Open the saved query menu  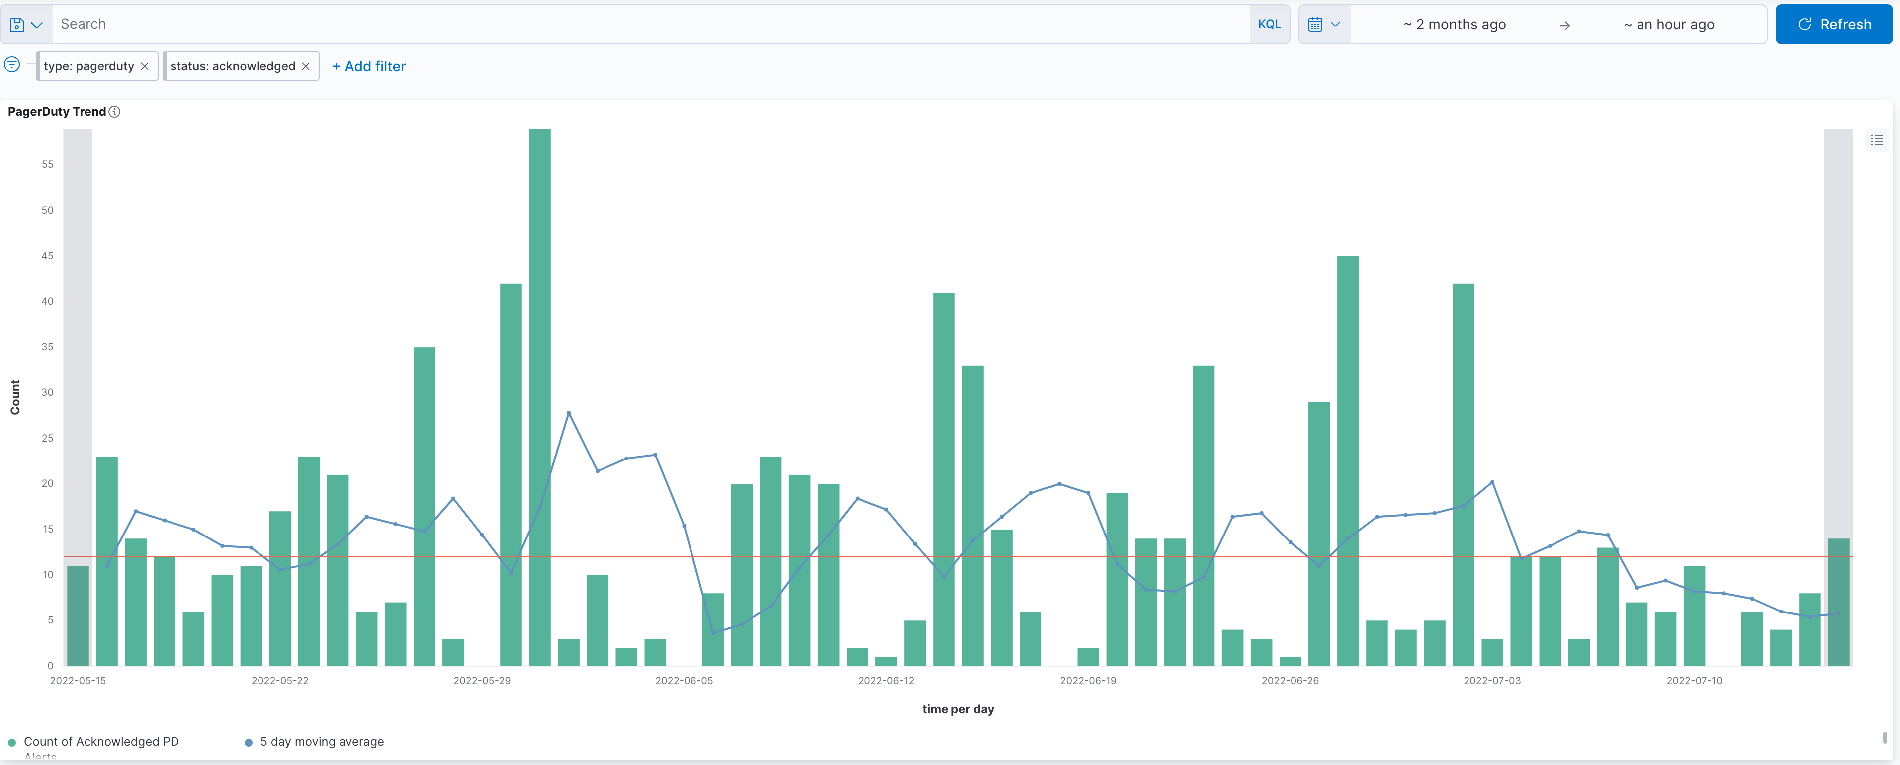[26, 24]
